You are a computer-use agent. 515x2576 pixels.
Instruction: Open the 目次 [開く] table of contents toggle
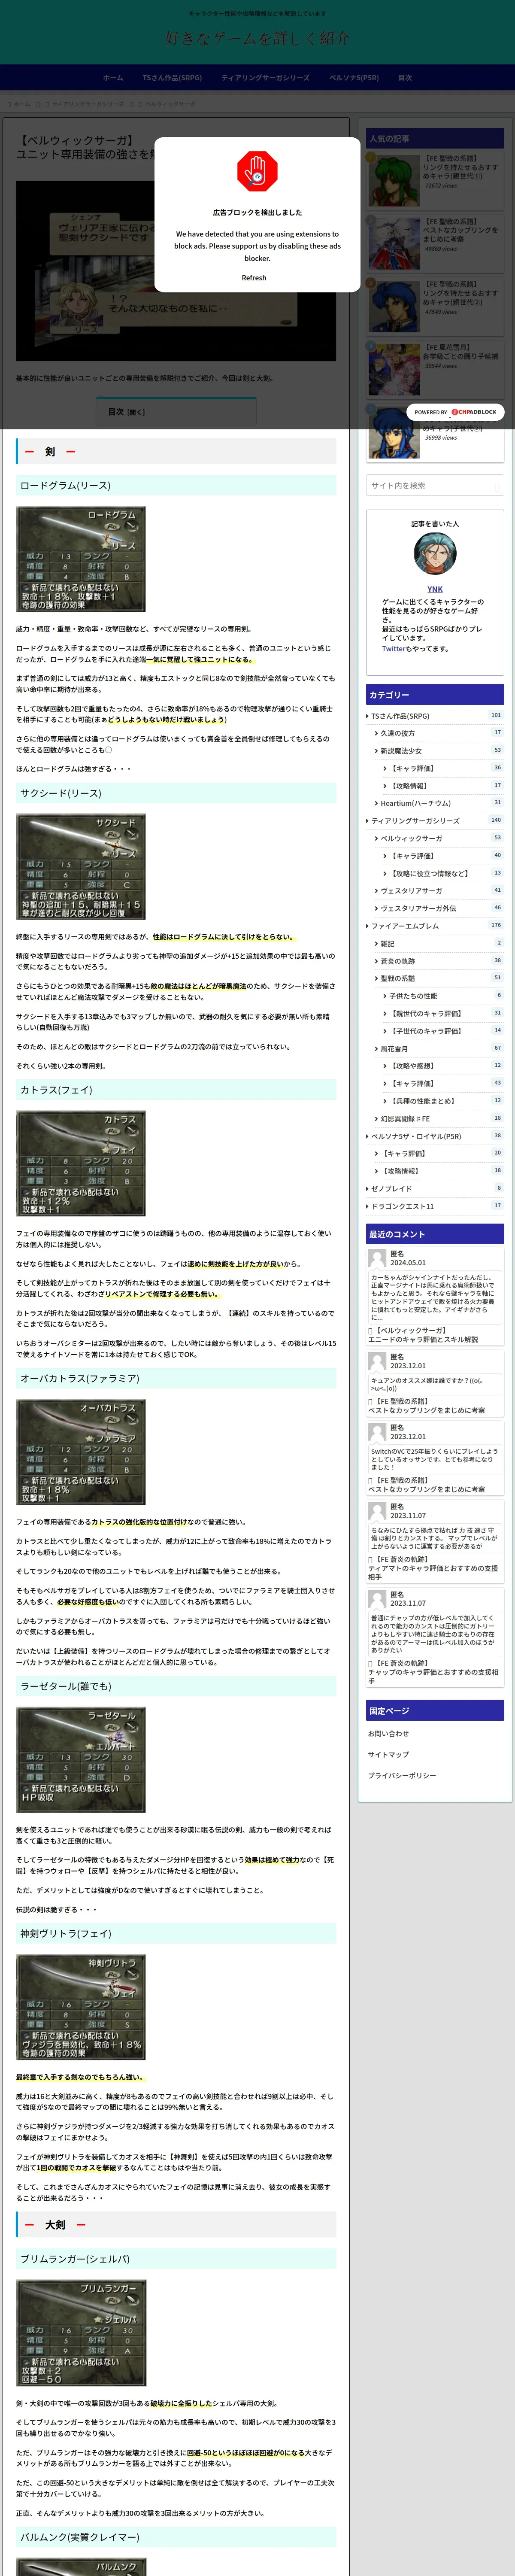pos(126,412)
